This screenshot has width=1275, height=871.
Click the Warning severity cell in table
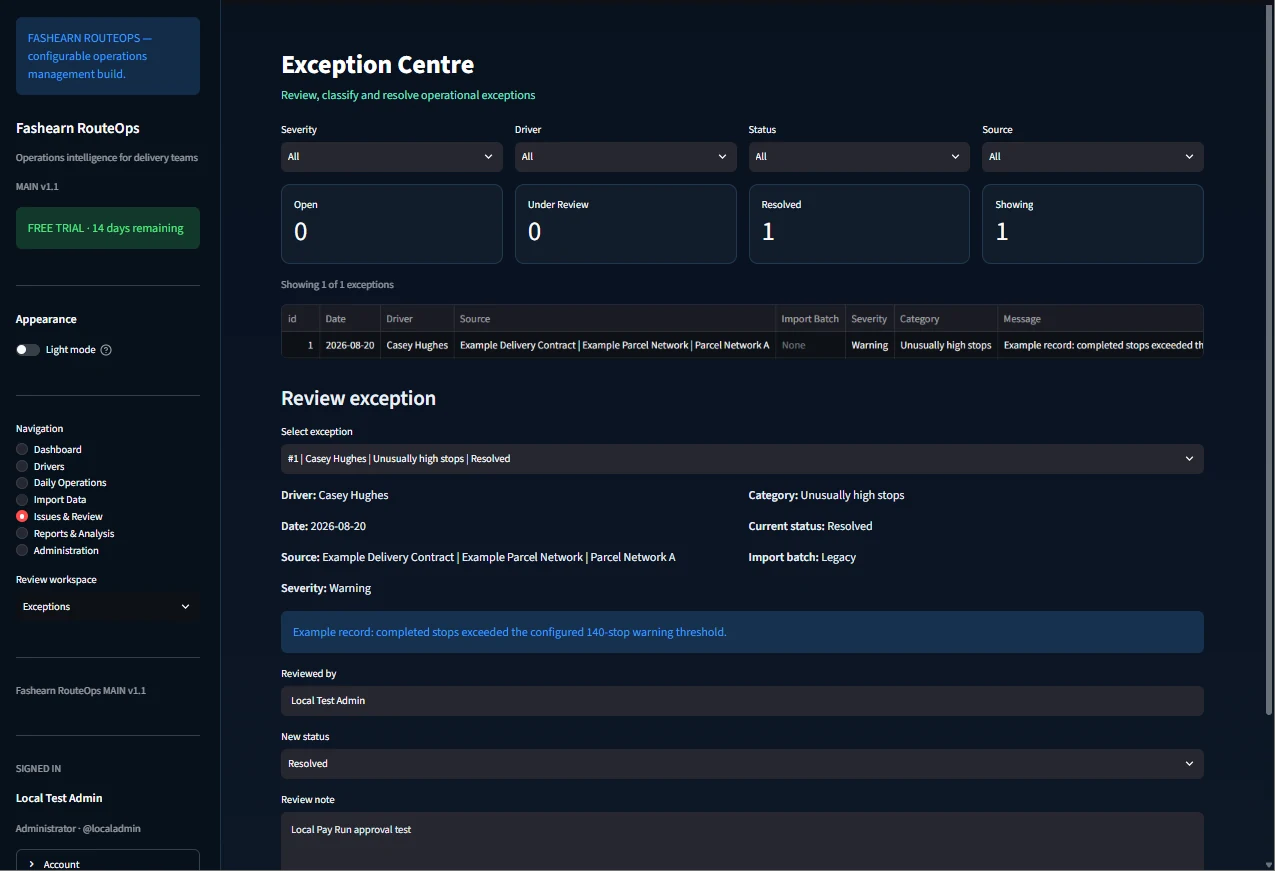pos(870,345)
